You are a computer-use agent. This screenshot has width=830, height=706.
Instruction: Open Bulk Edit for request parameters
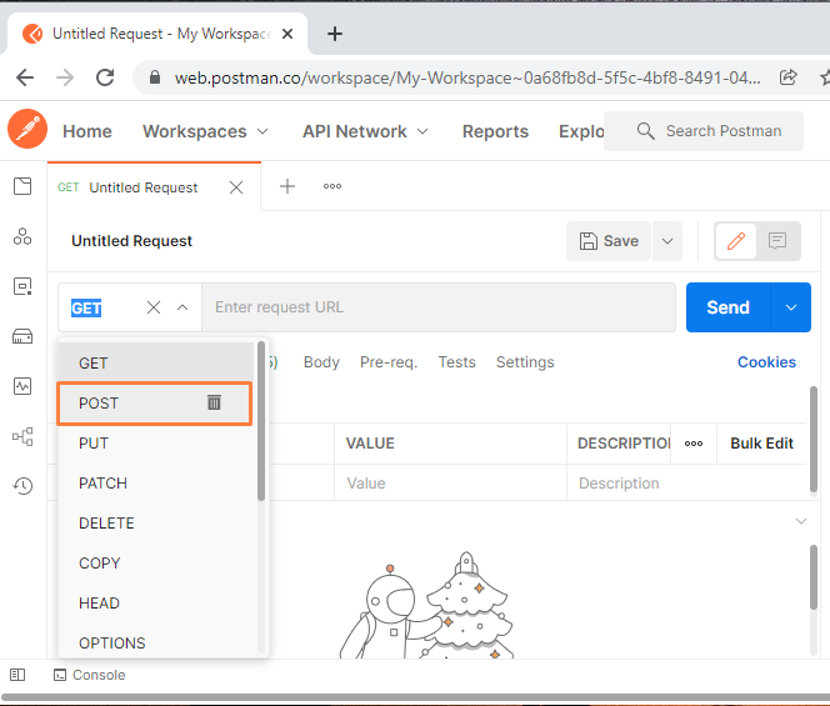(761, 443)
